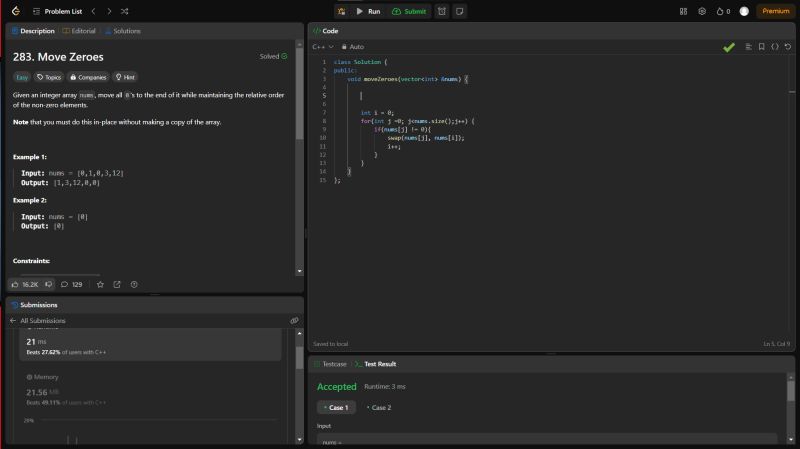The height and width of the screenshot is (449, 800).
Task: Reset code to default icon
Action: 788,47
